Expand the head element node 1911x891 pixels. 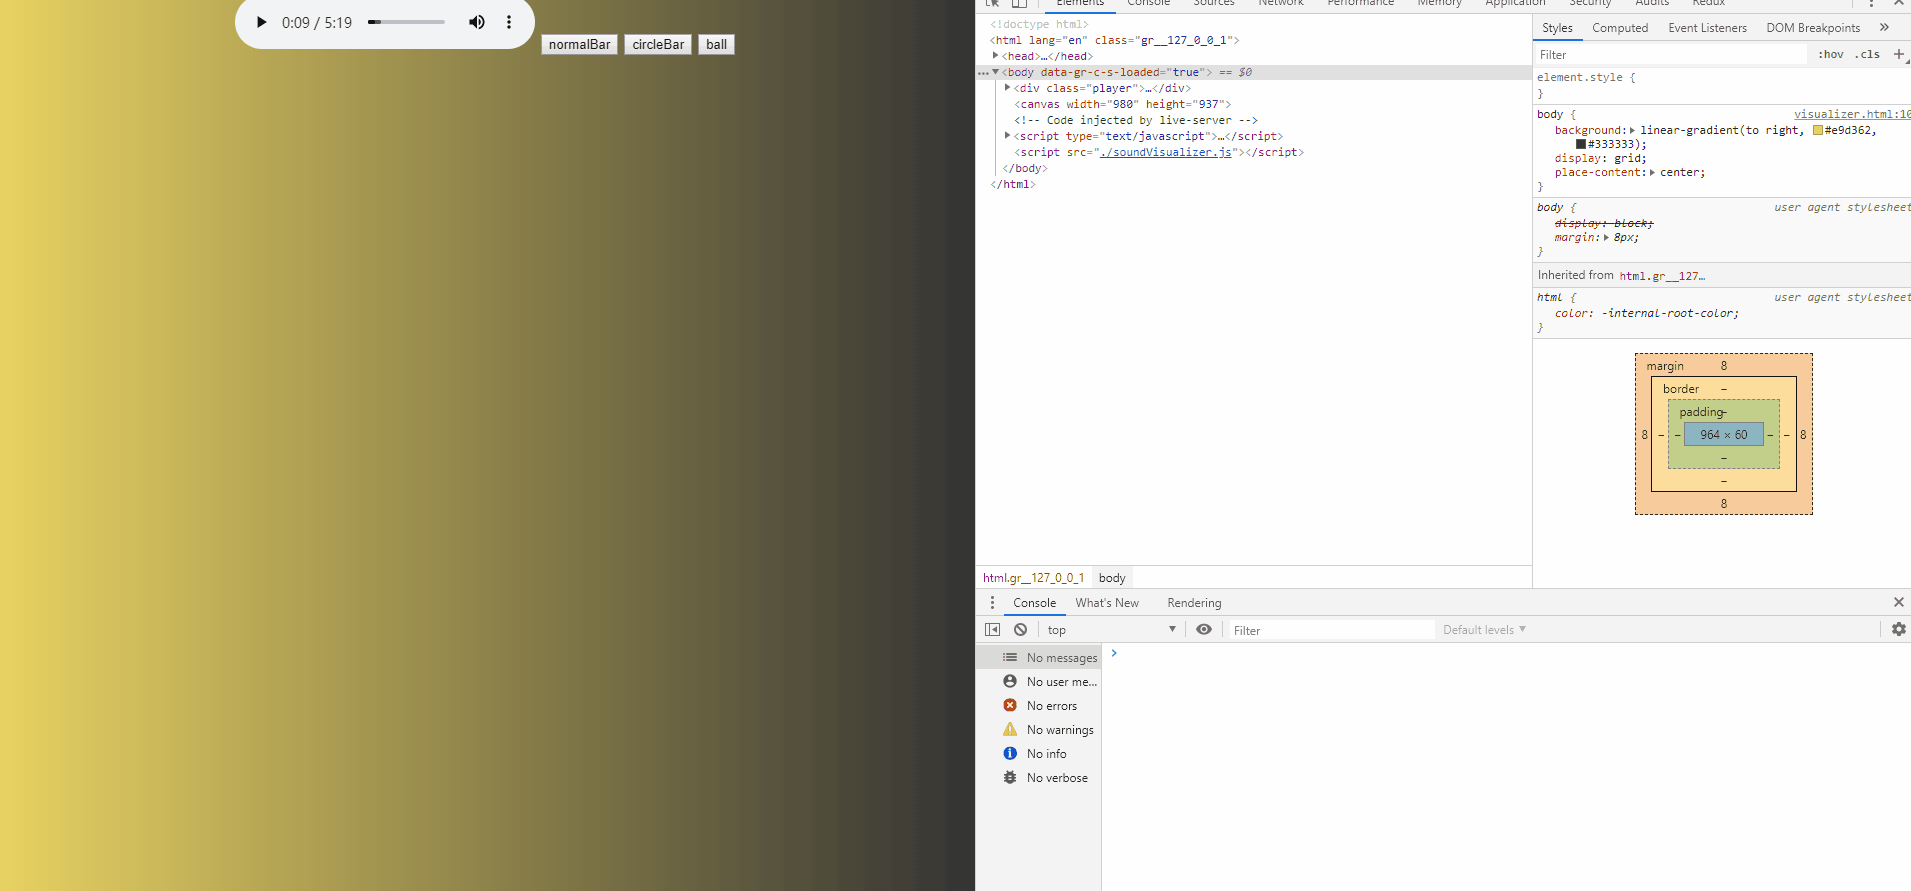(x=995, y=55)
